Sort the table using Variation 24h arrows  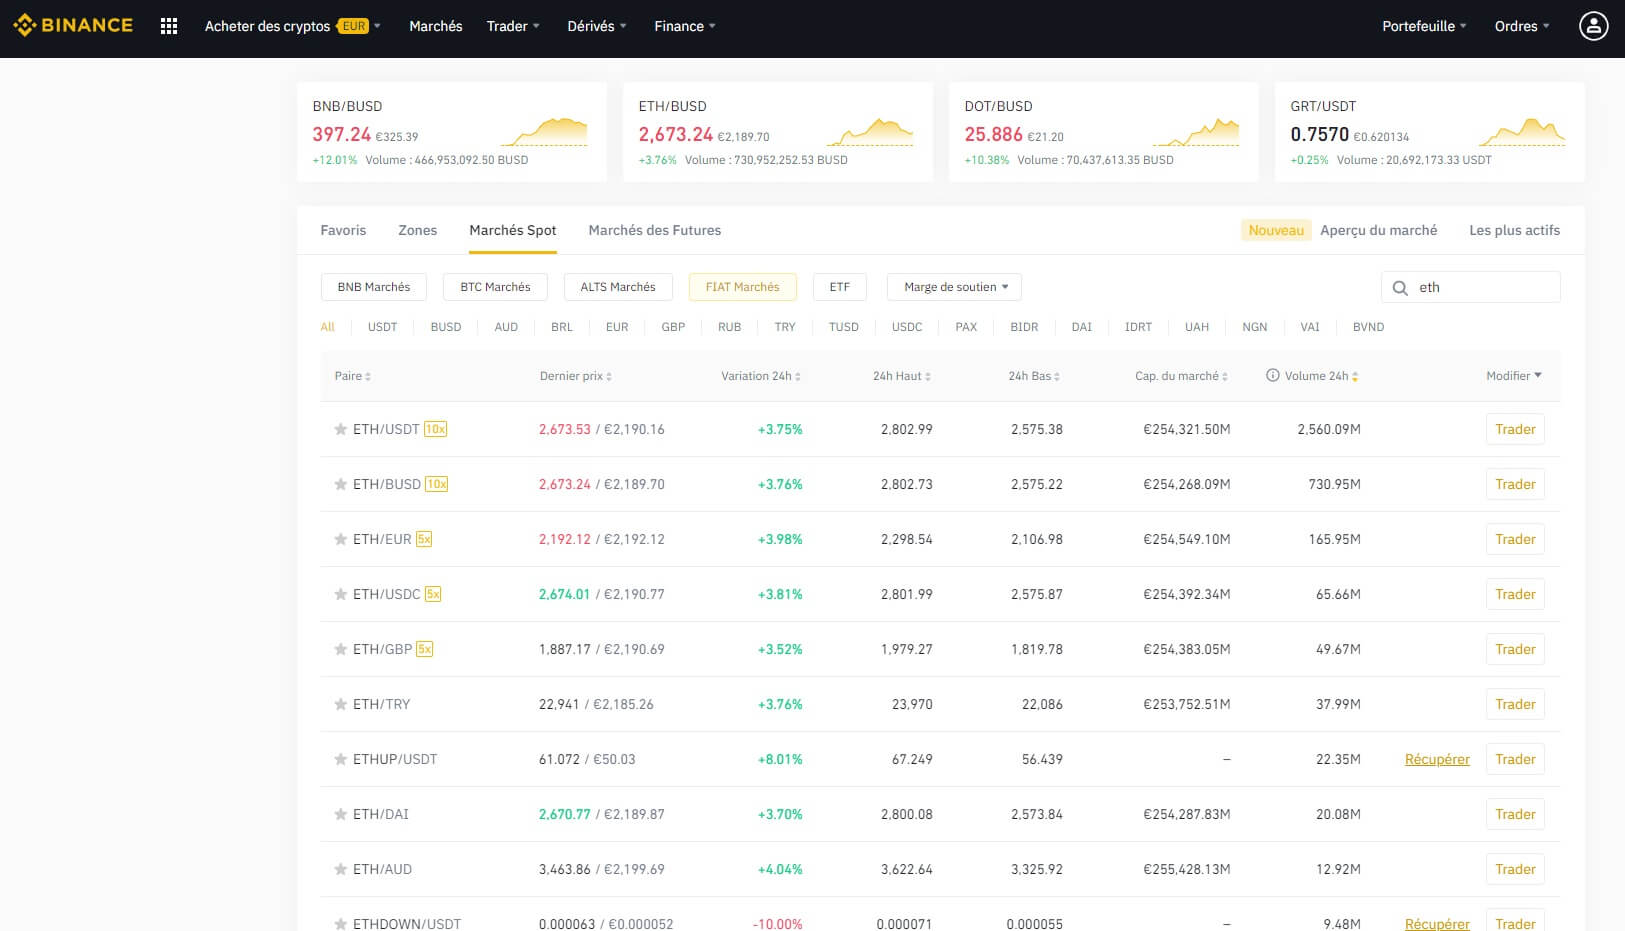point(799,375)
